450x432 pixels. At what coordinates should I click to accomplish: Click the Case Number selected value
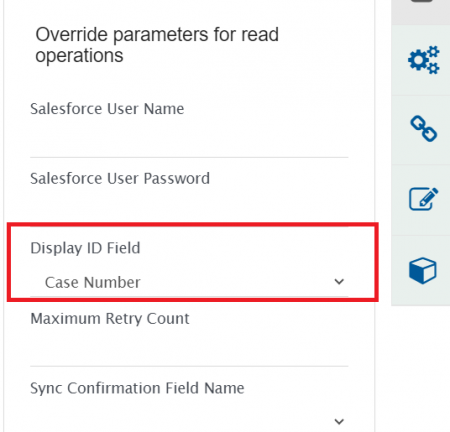[x=93, y=282]
